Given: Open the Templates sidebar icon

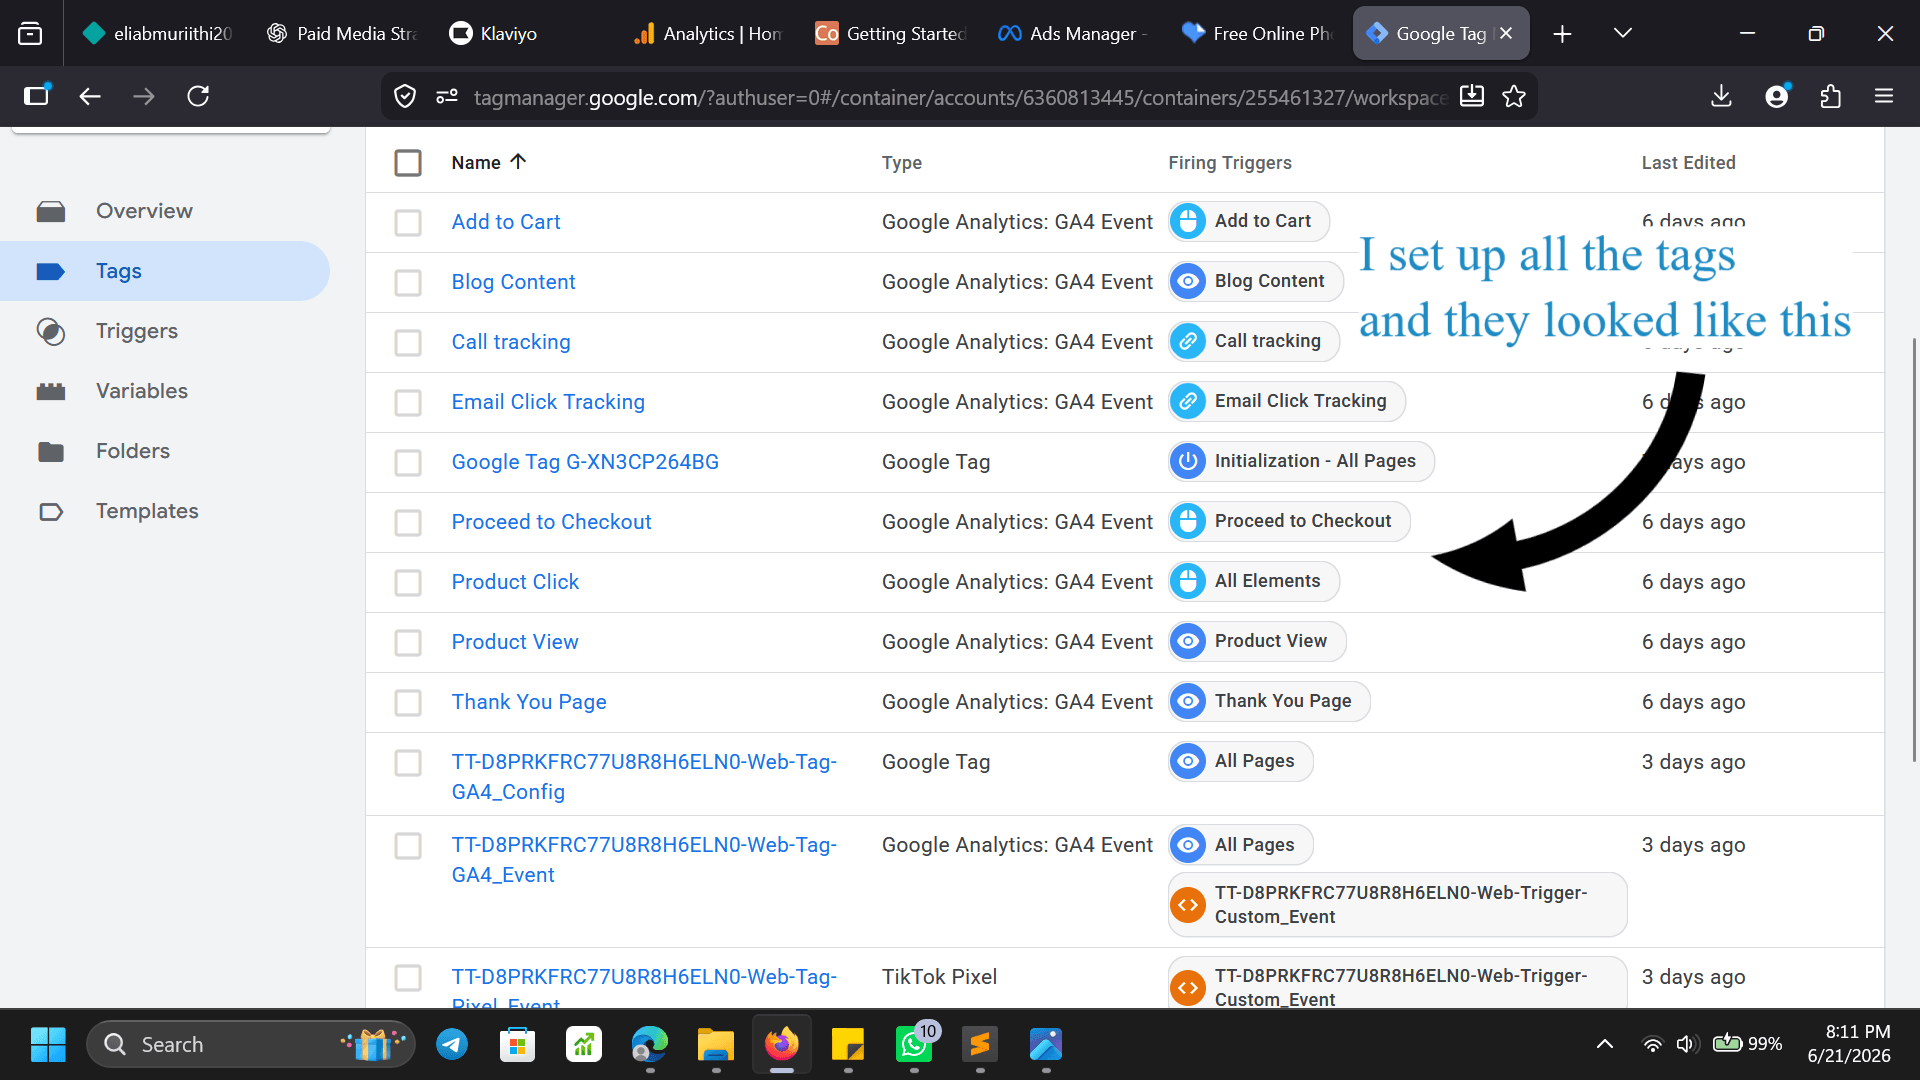Looking at the screenshot, I should coord(51,511).
